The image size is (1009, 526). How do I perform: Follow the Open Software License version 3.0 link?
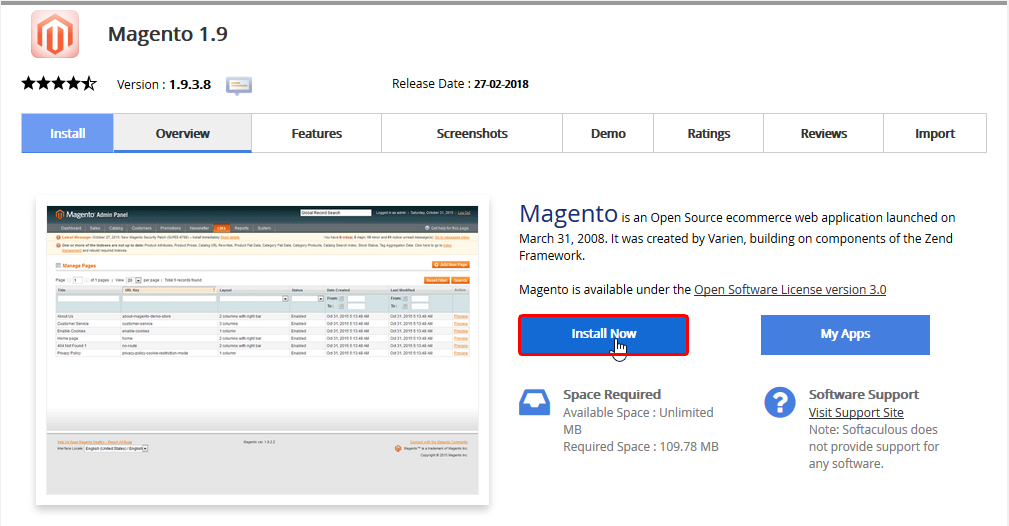tap(790, 290)
